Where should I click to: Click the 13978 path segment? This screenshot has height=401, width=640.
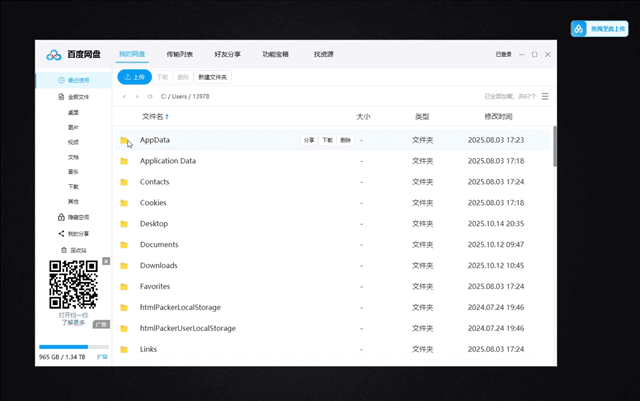[201, 96]
